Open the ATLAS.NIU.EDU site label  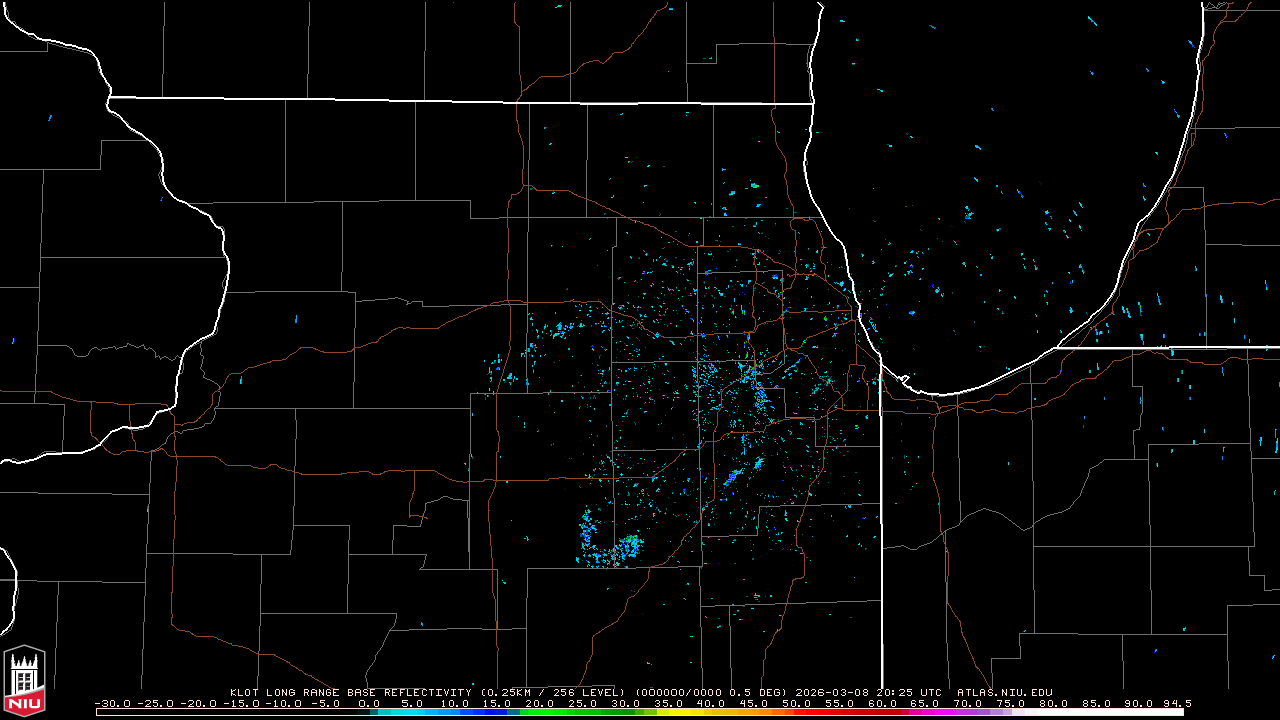[x=1005, y=692]
